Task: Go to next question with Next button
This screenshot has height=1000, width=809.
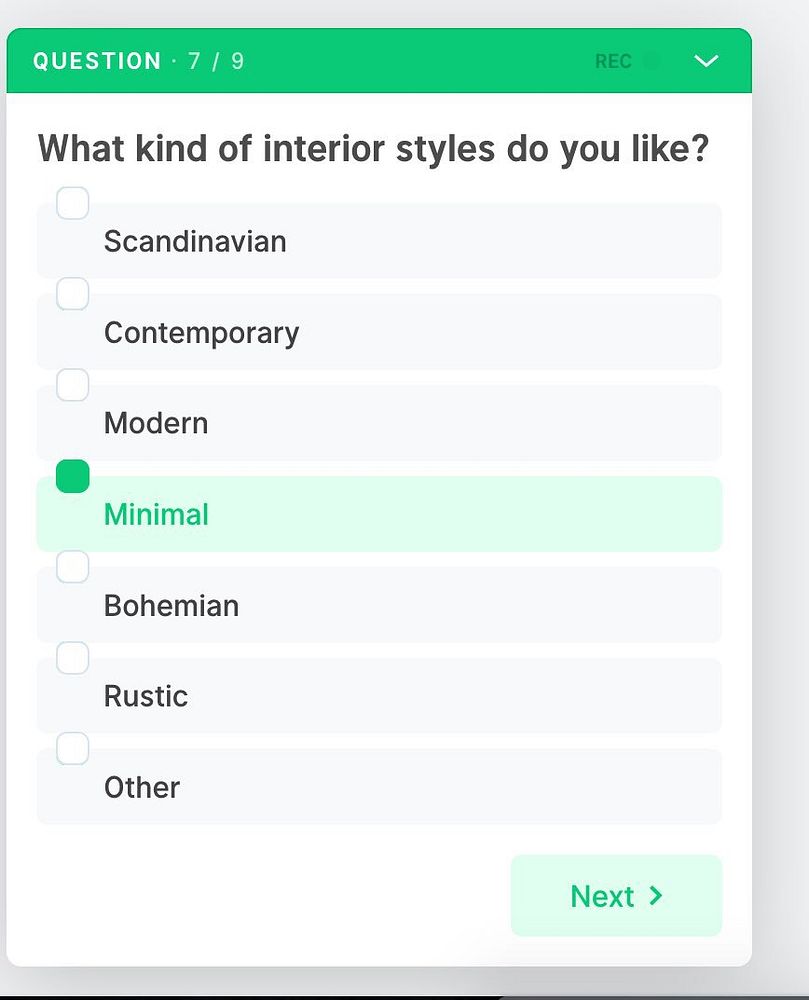Action: (x=616, y=896)
